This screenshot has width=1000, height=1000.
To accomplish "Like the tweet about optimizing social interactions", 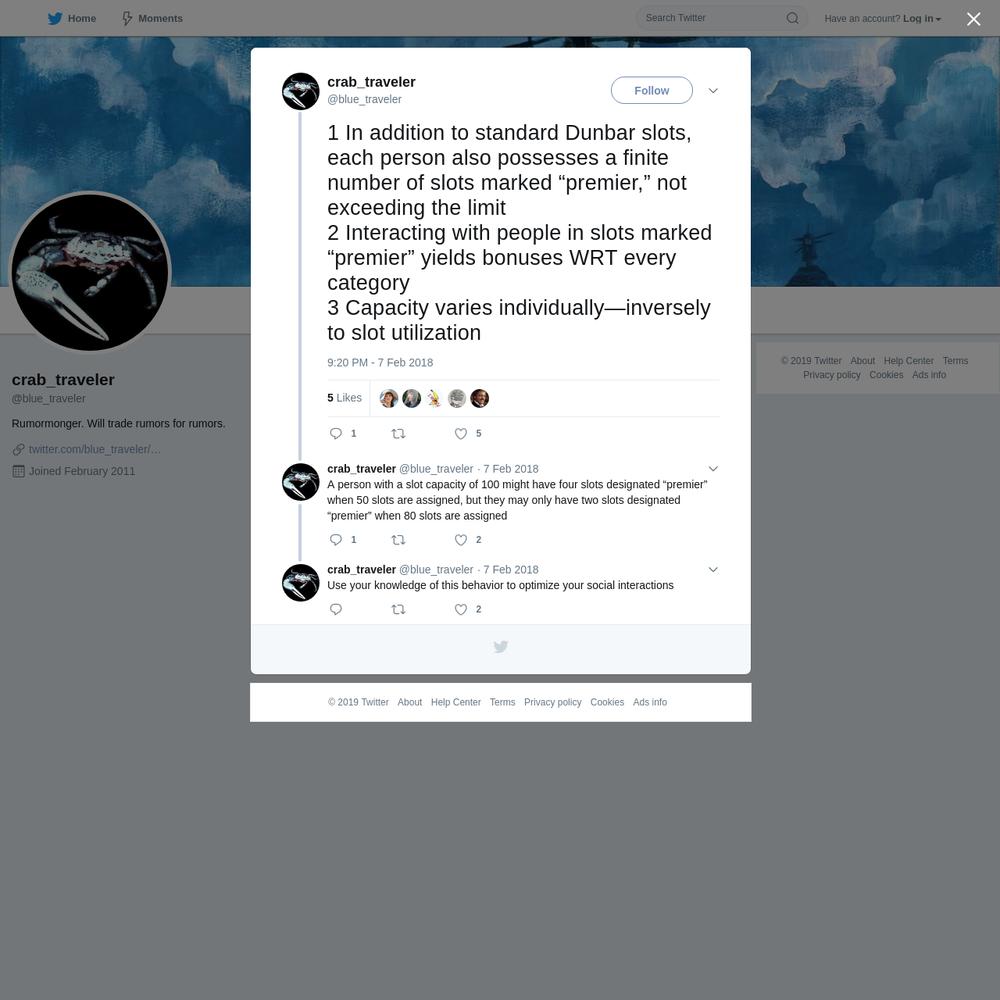I will coord(460,610).
